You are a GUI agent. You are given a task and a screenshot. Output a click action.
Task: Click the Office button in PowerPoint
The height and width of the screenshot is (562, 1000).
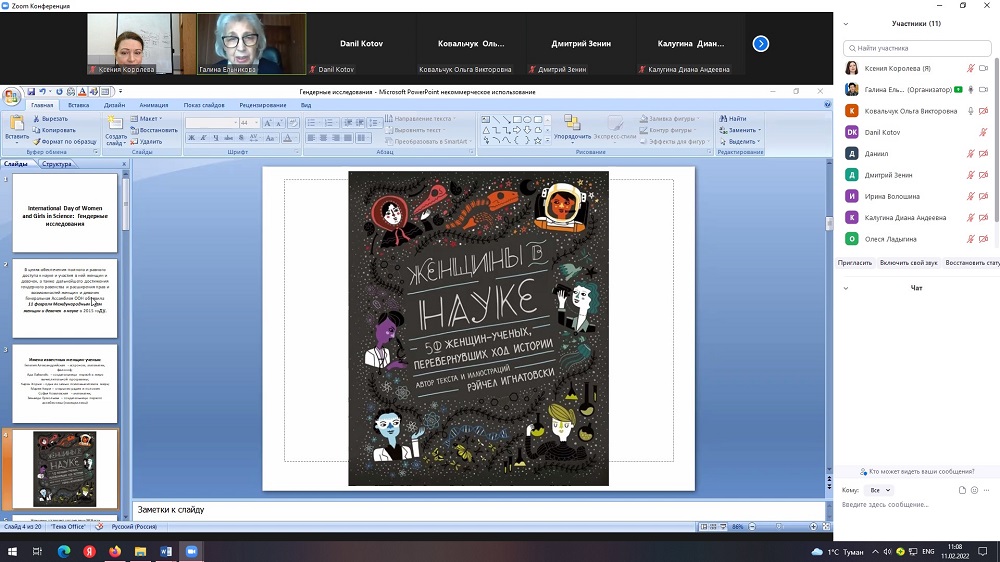tap(11, 97)
